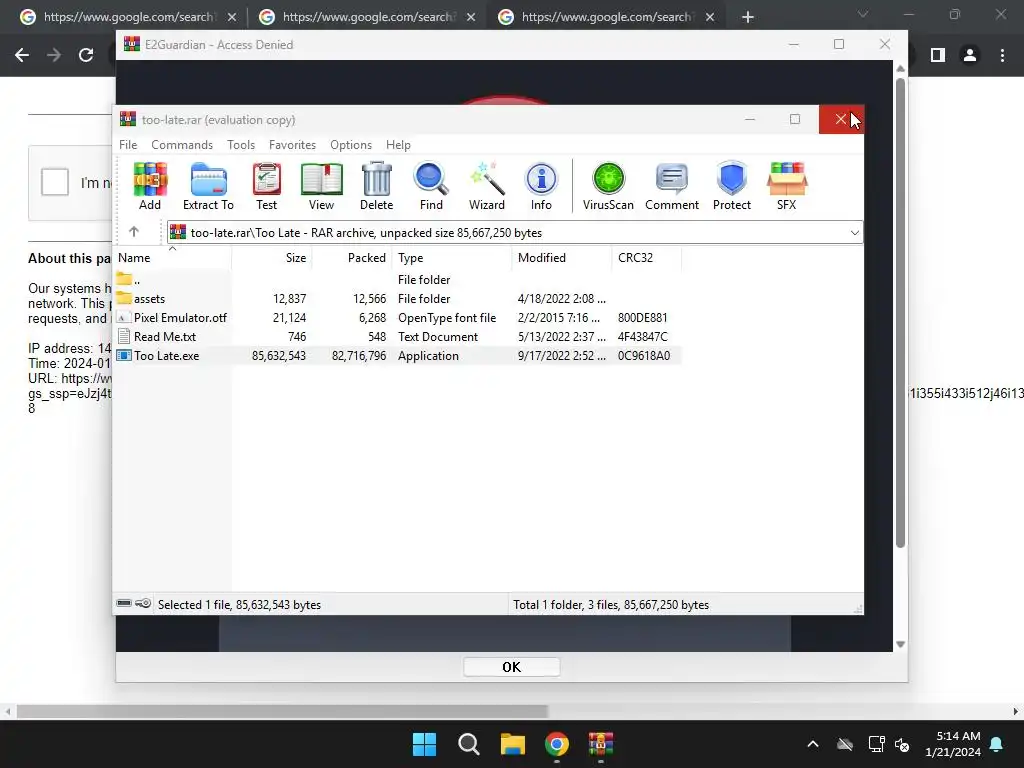Screen dimensions: 1024x768
Task: Click the Add toolbar icon in WinRAR
Action: (150, 186)
